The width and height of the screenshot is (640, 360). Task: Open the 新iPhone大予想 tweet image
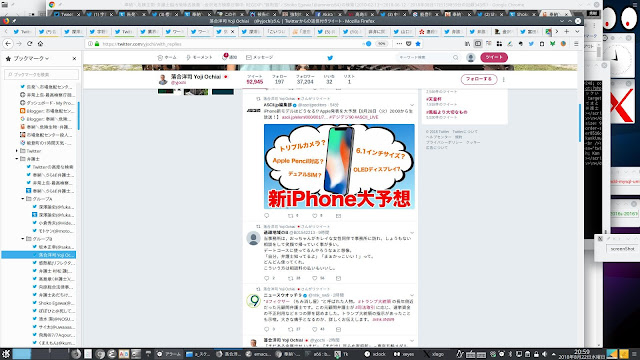tap(339, 167)
